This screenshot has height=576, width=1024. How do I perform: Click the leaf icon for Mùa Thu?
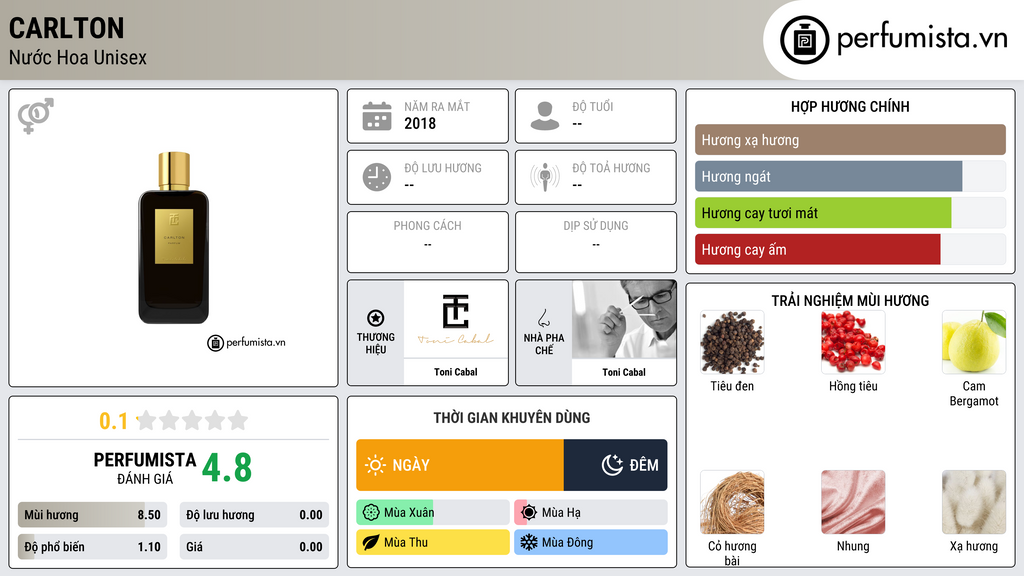coord(370,542)
